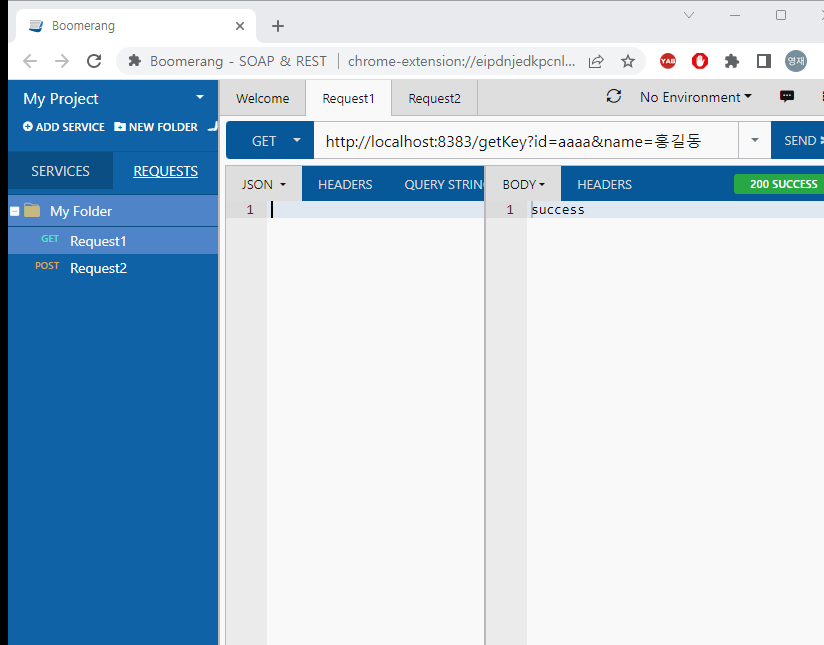Open the request HEADERS tab
The width and height of the screenshot is (824, 645).
tap(345, 185)
